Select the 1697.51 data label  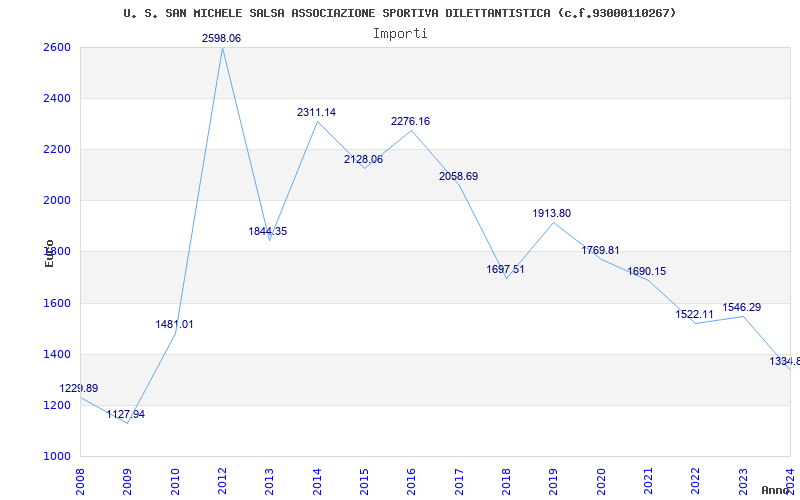[505, 269]
